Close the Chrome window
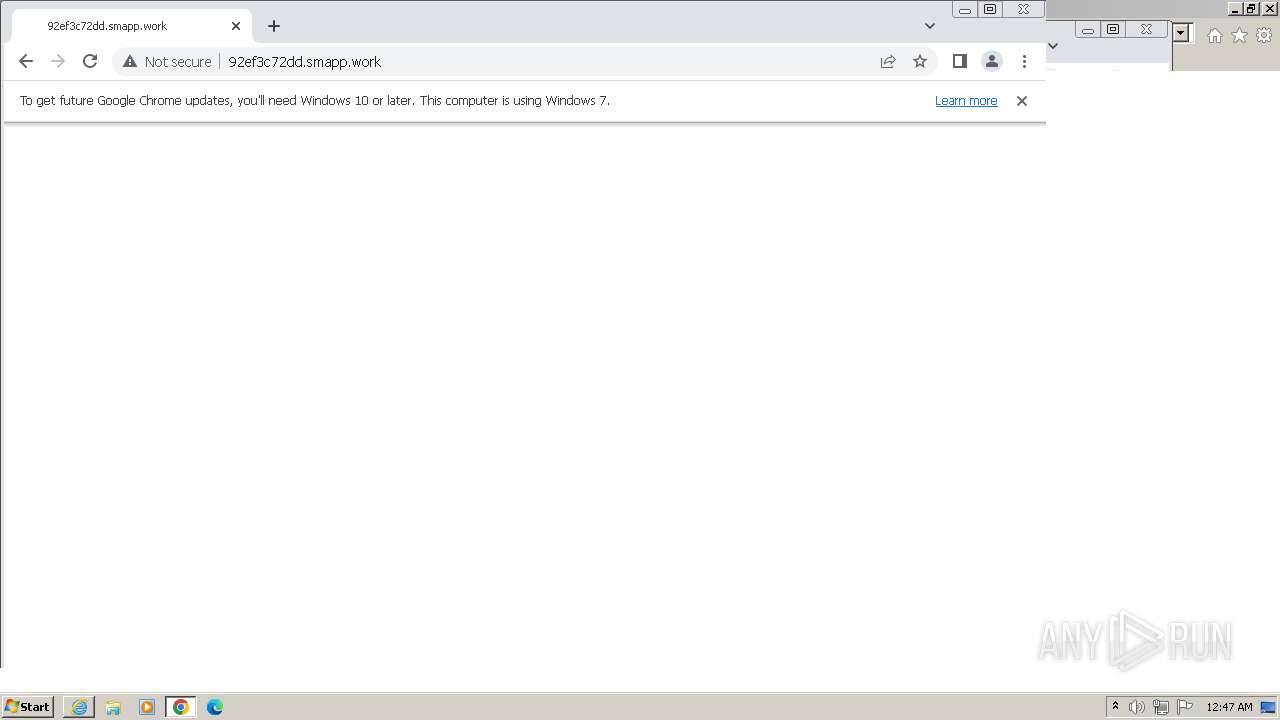Screen dimensions: 1280x720 pyautogui.click(x=1023, y=9)
